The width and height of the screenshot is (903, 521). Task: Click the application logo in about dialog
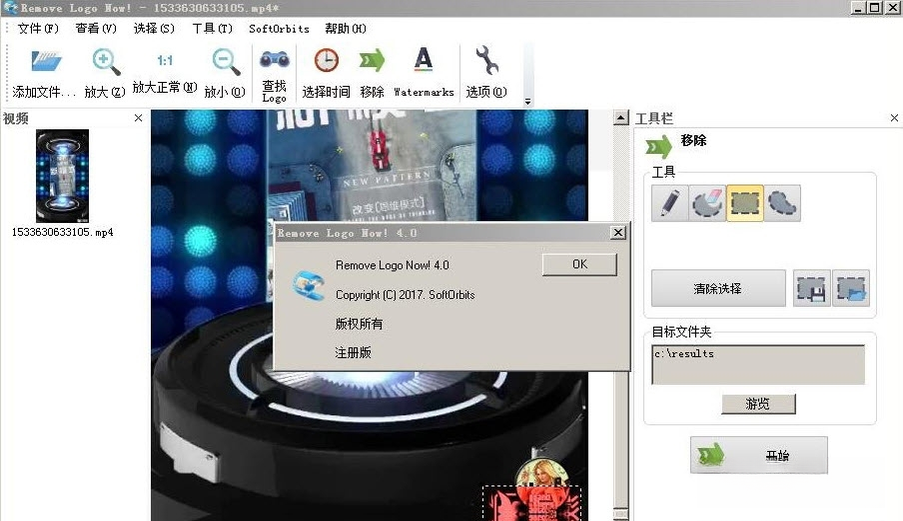point(308,285)
